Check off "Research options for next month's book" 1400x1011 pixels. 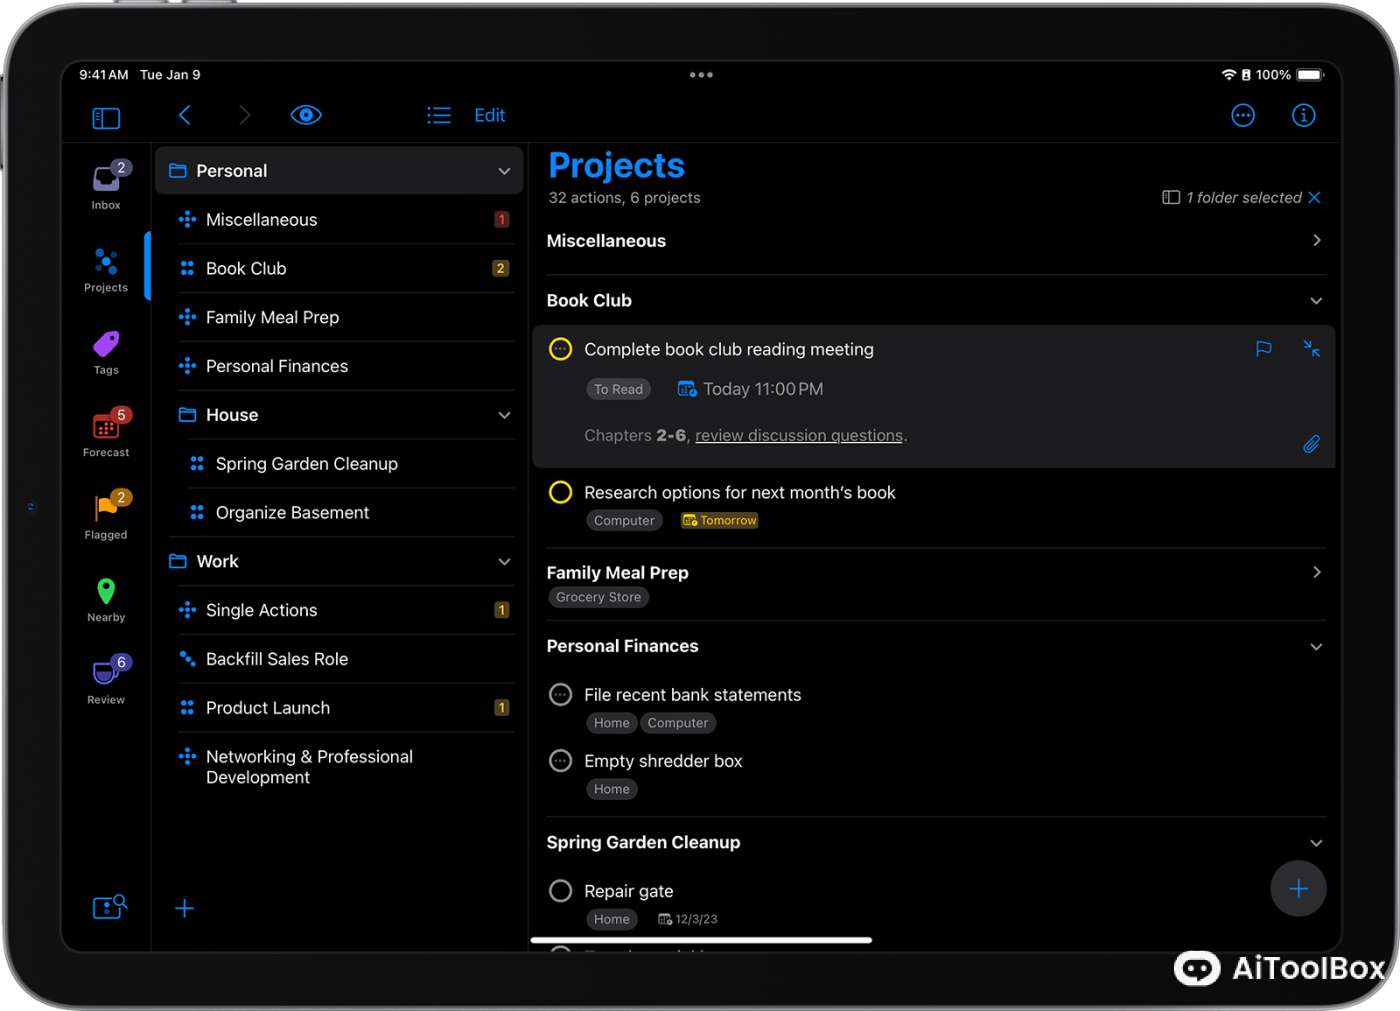click(x=560, y=492)
